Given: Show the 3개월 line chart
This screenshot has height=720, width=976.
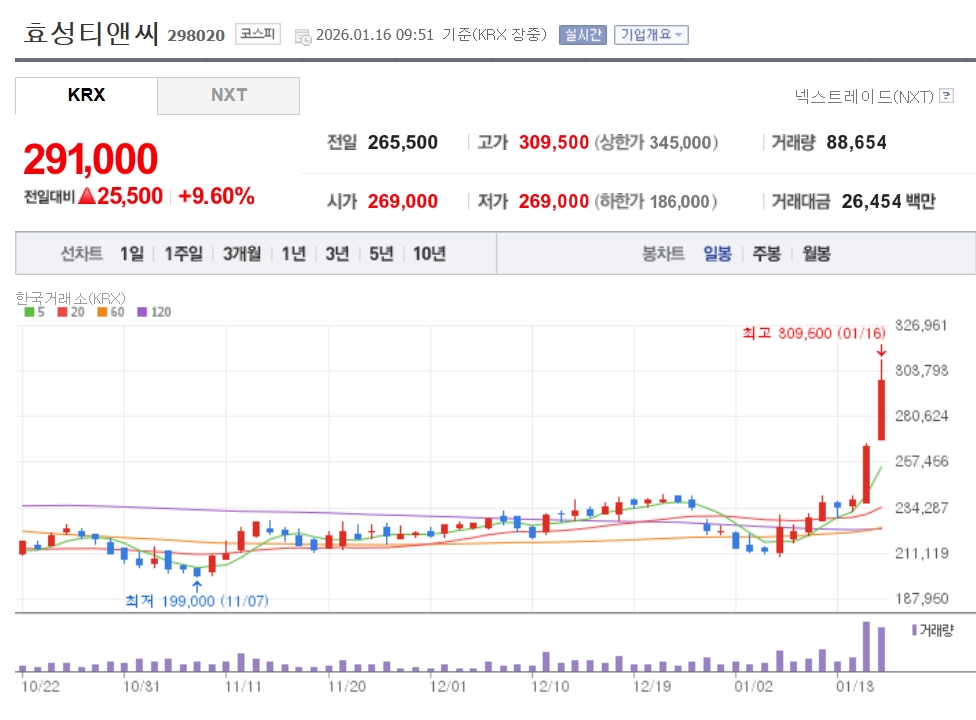Looking at the screenshot, I should (x=242, y=254).
